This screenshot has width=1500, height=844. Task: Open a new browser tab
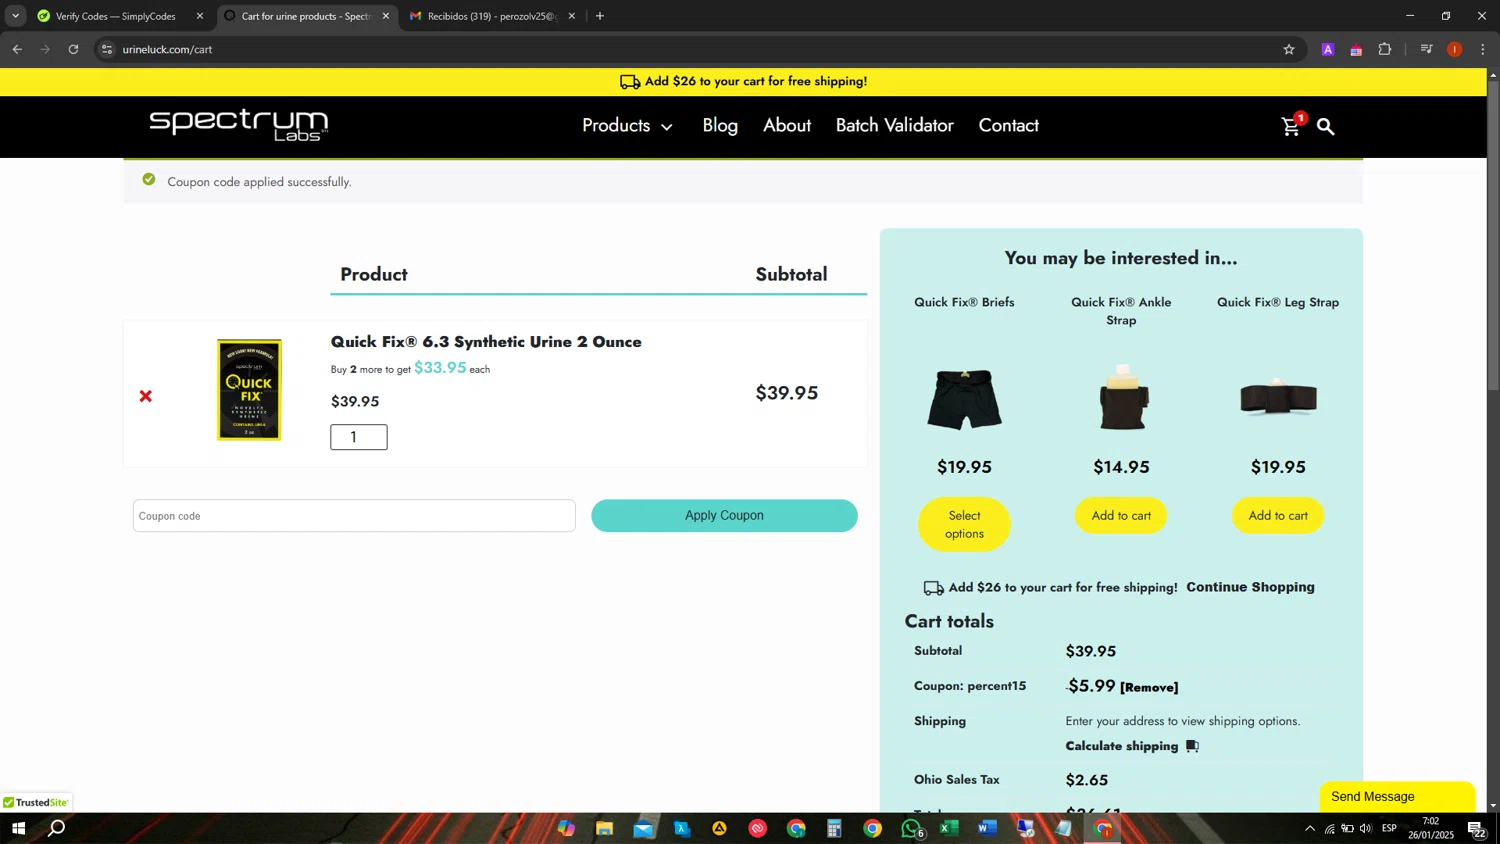click(x=600, y=16)
